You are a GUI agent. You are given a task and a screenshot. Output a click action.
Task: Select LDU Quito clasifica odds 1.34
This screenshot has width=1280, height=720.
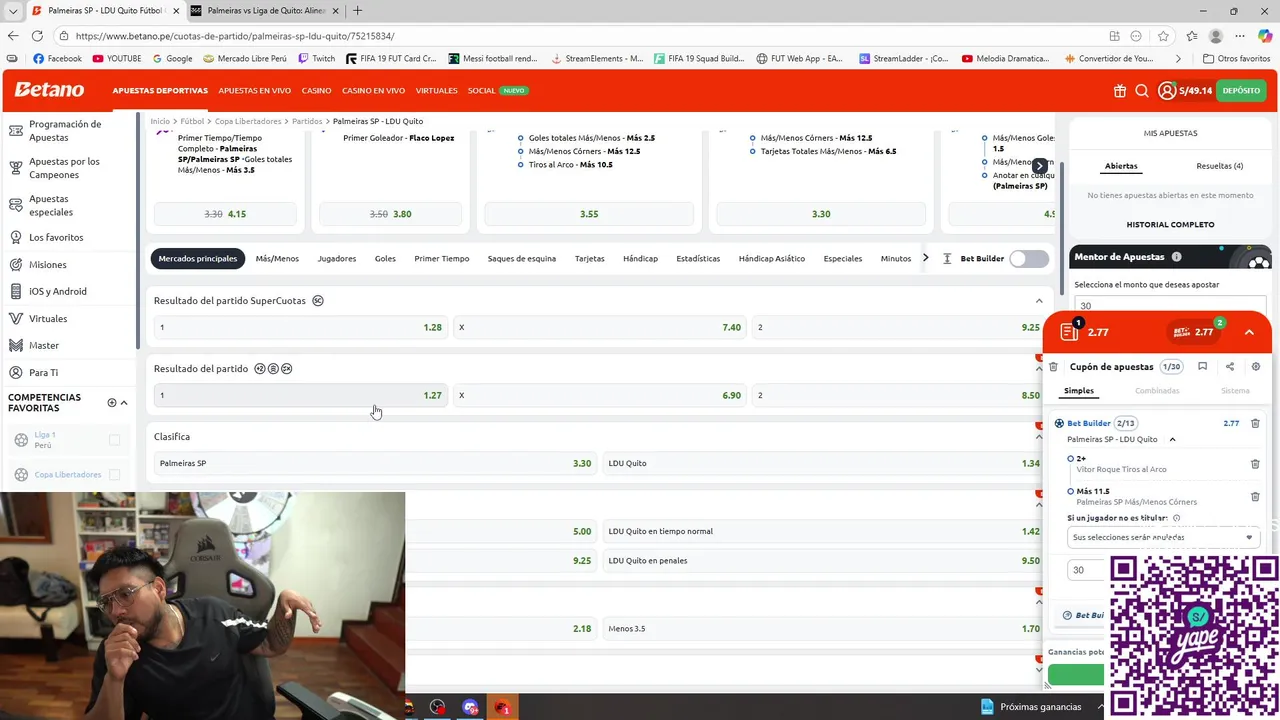824,464
